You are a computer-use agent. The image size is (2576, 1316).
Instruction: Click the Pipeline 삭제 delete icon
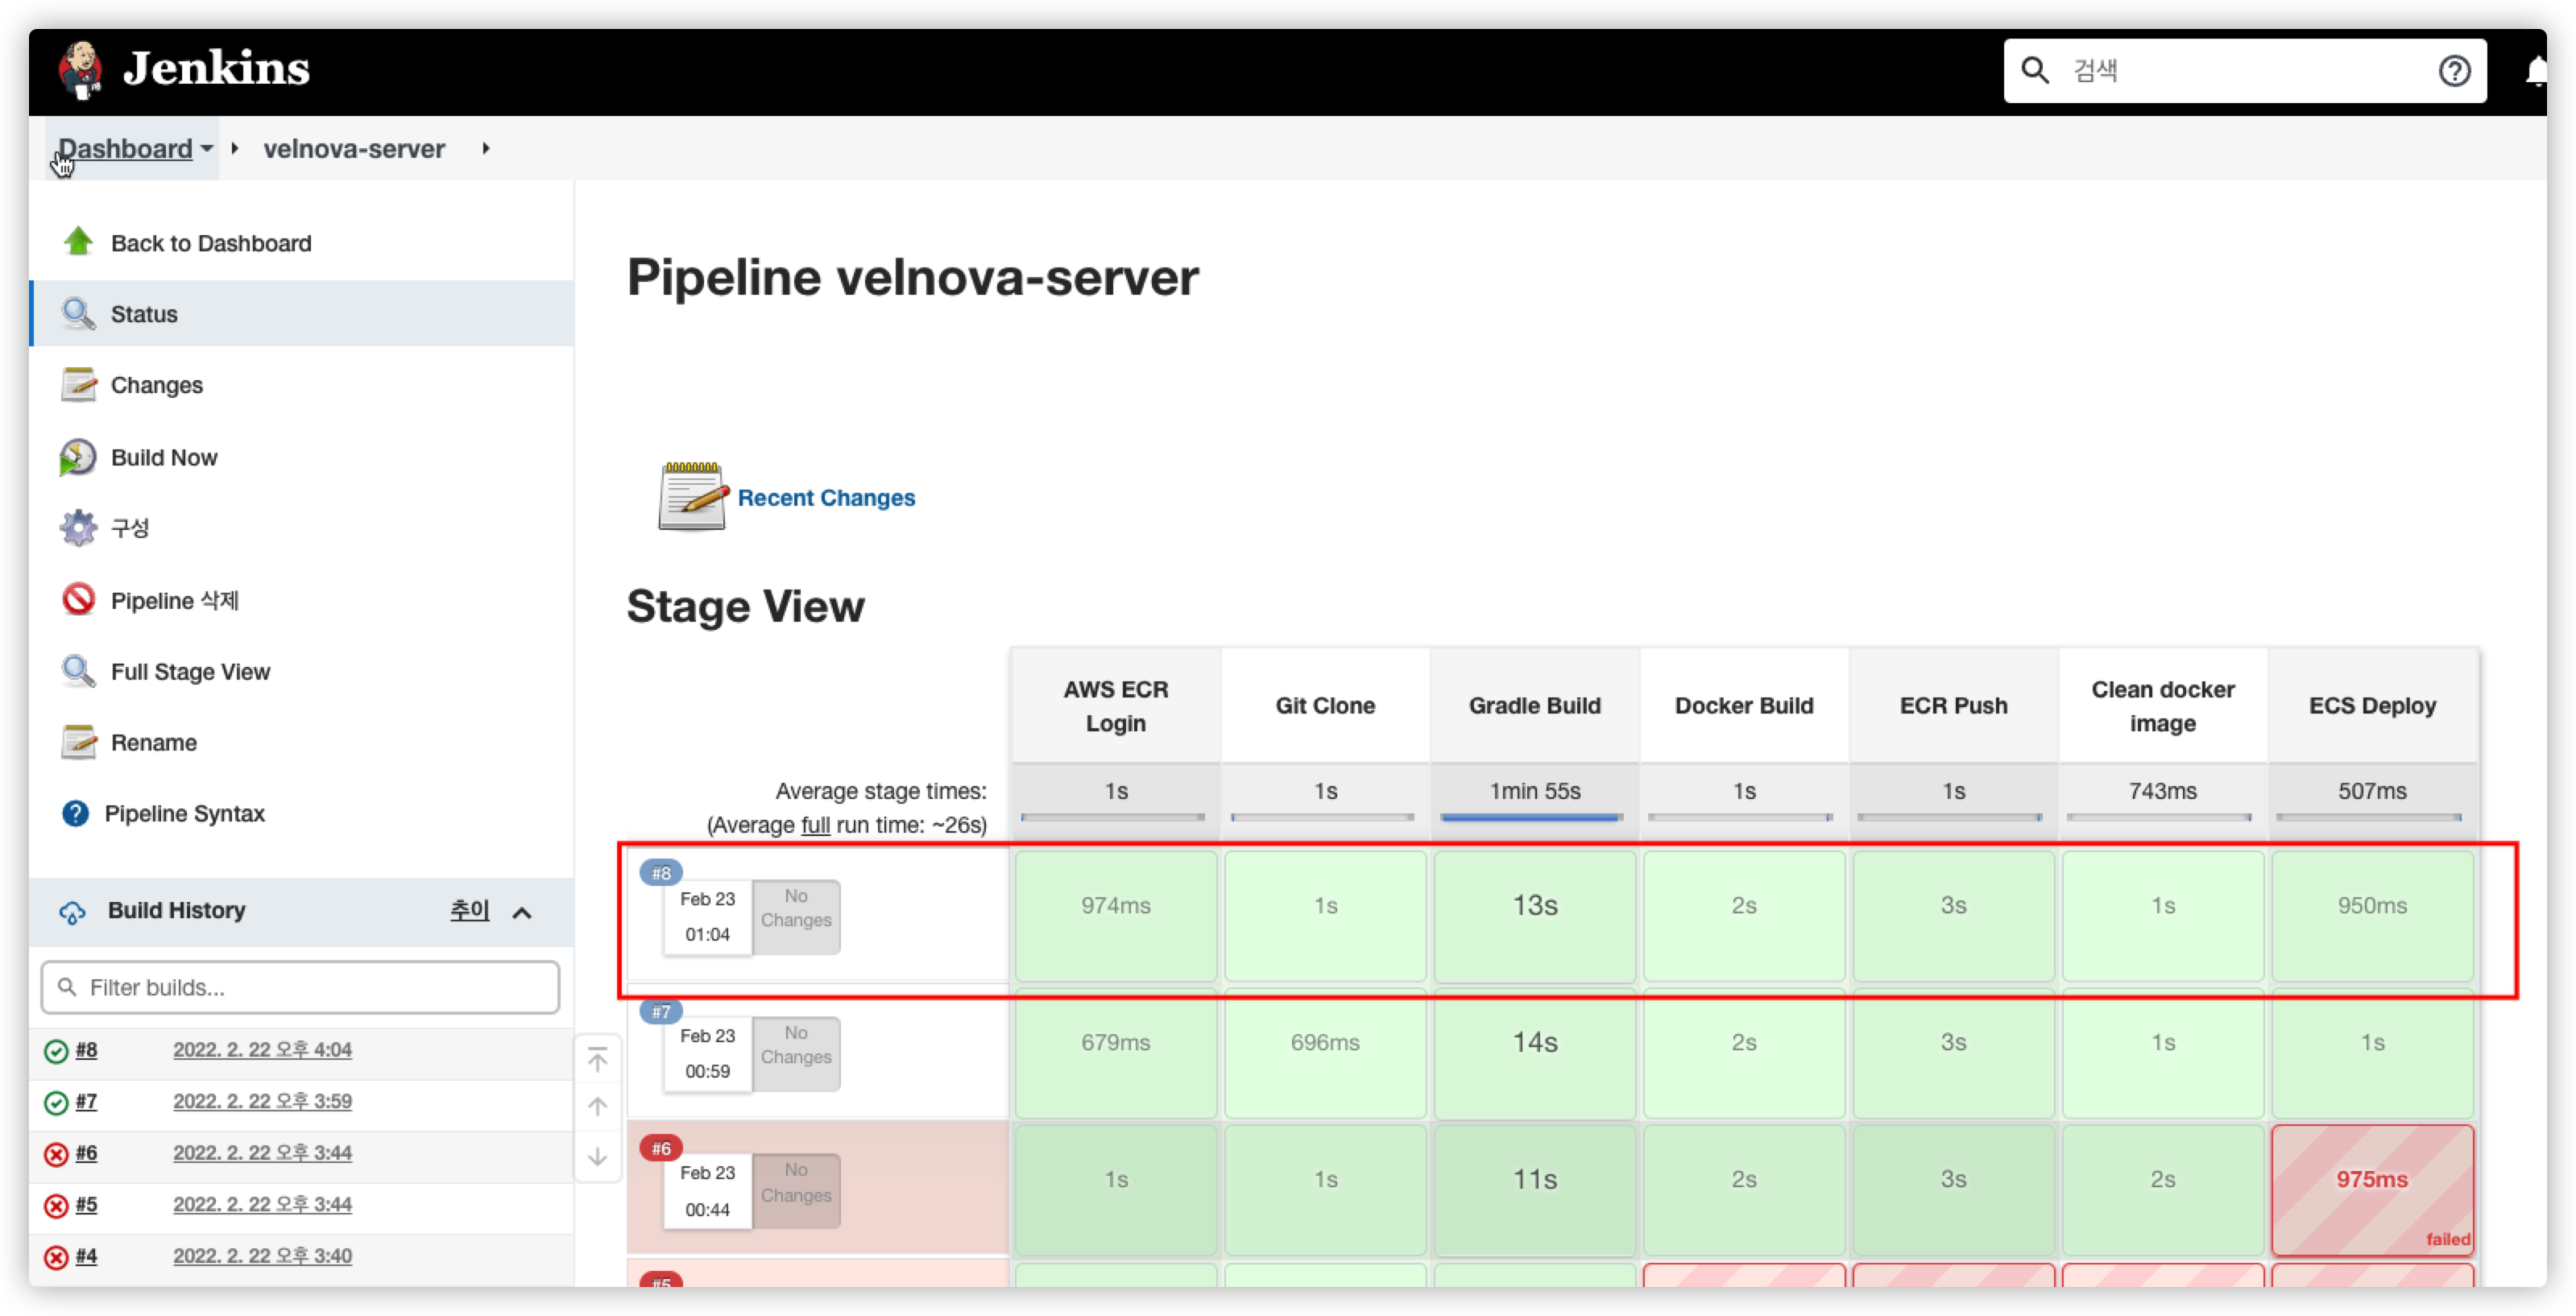click(78, 600)
